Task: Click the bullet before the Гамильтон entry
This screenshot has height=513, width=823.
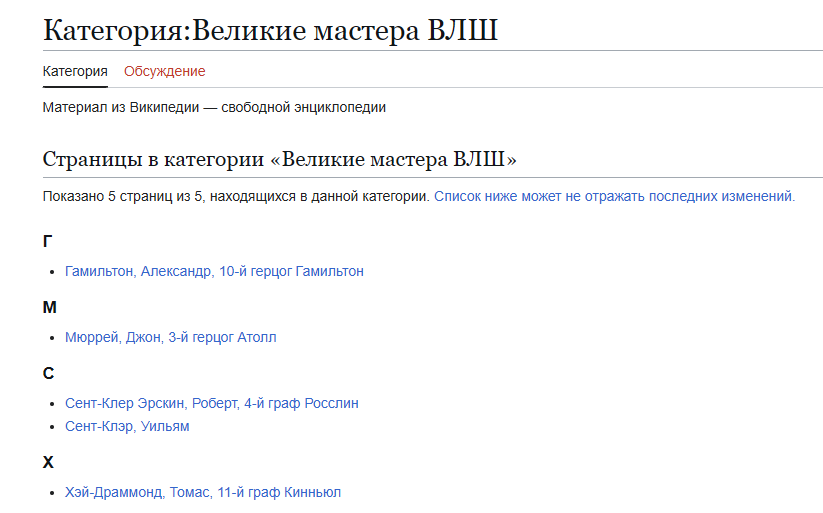Action: point(53,272)
